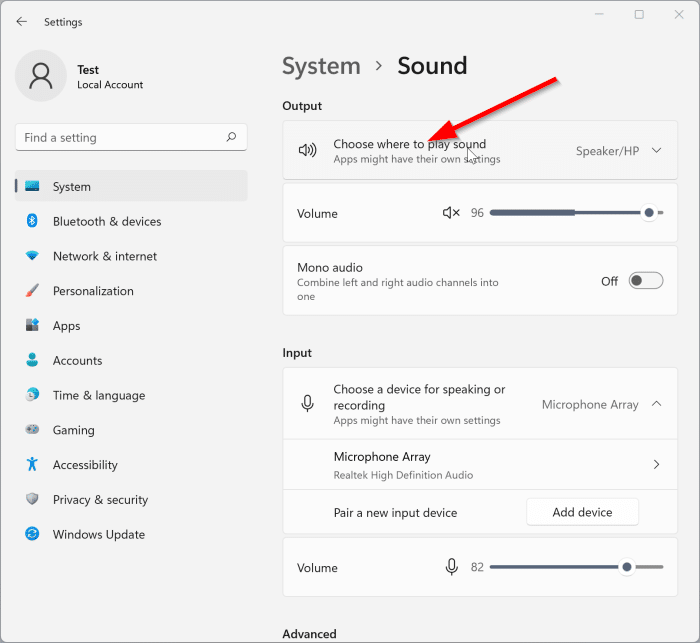The width and height of the screenshot is (700, 643).
Task: Click the Choose where to play sound label
Action: point(409,144)
